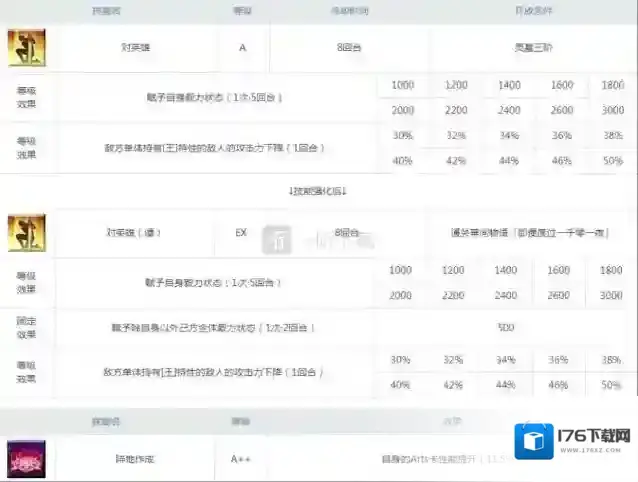
Task: Click the purple 阵地作成 skill icon
Action: coord(26,459)
